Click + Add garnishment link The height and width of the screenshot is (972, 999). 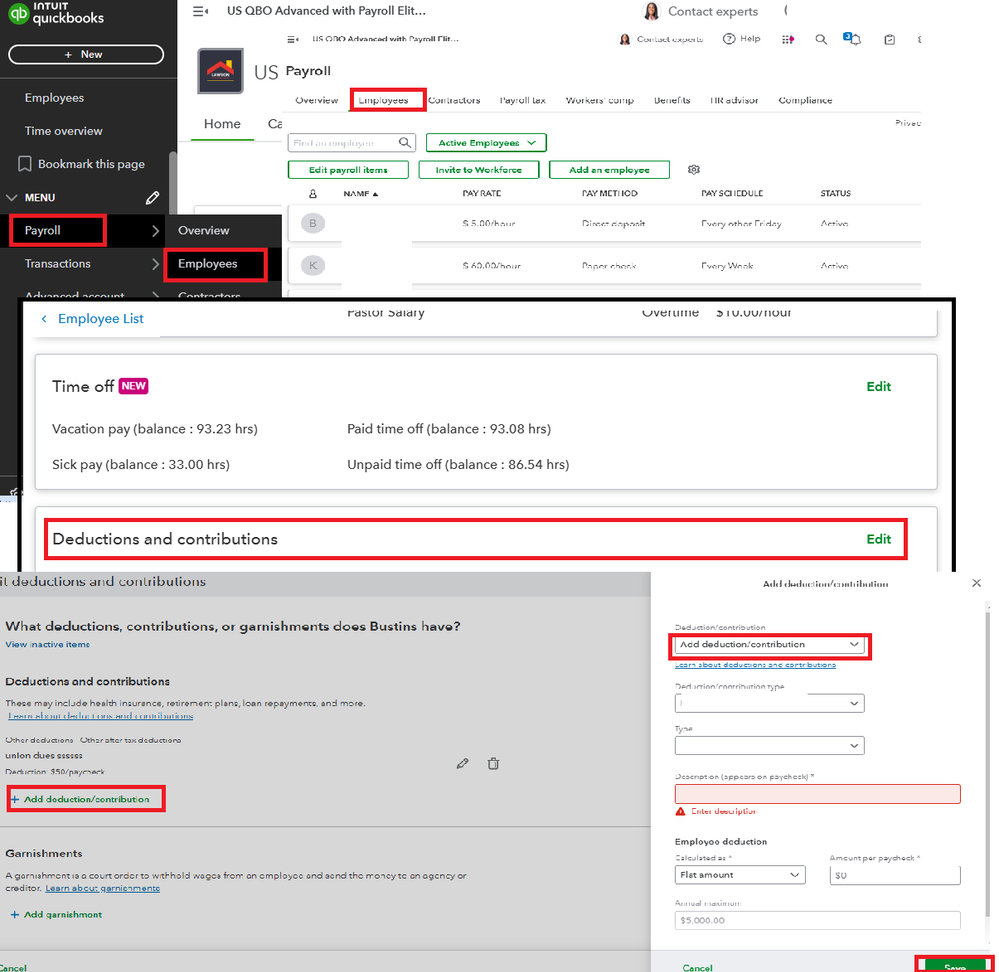56,915
